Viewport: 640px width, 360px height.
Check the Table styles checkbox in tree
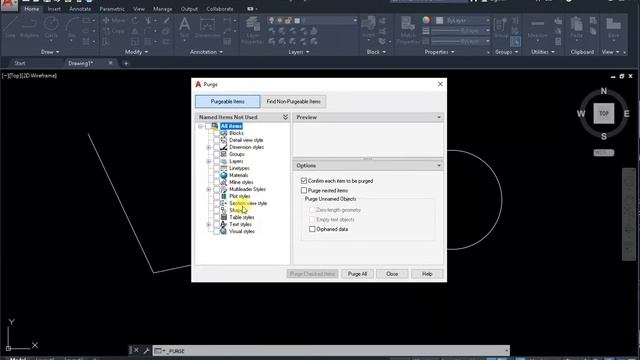click(x=216, y=217)
